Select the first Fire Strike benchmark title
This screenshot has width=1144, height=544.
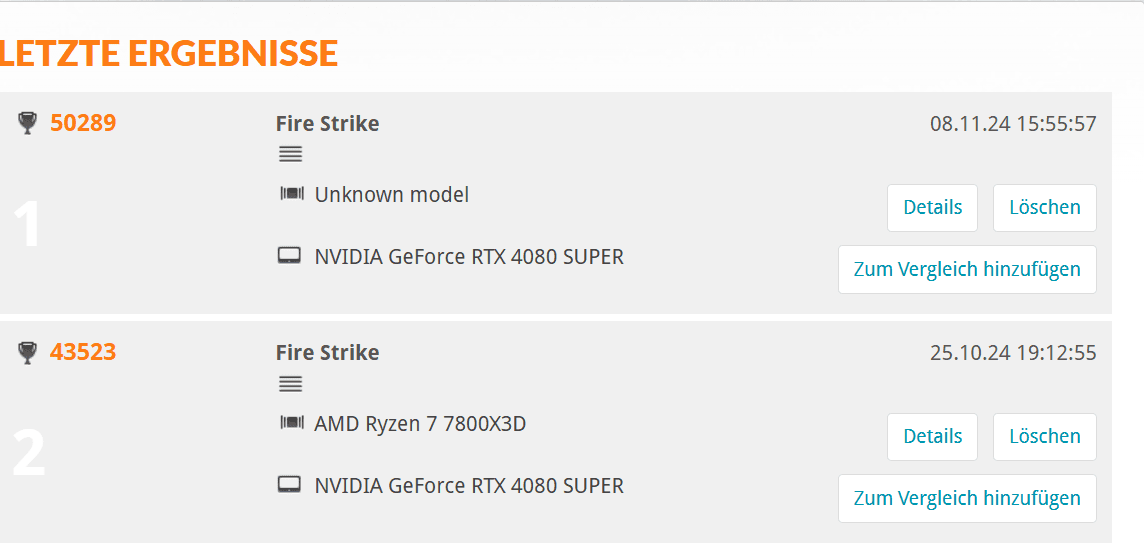pos(327,124)
